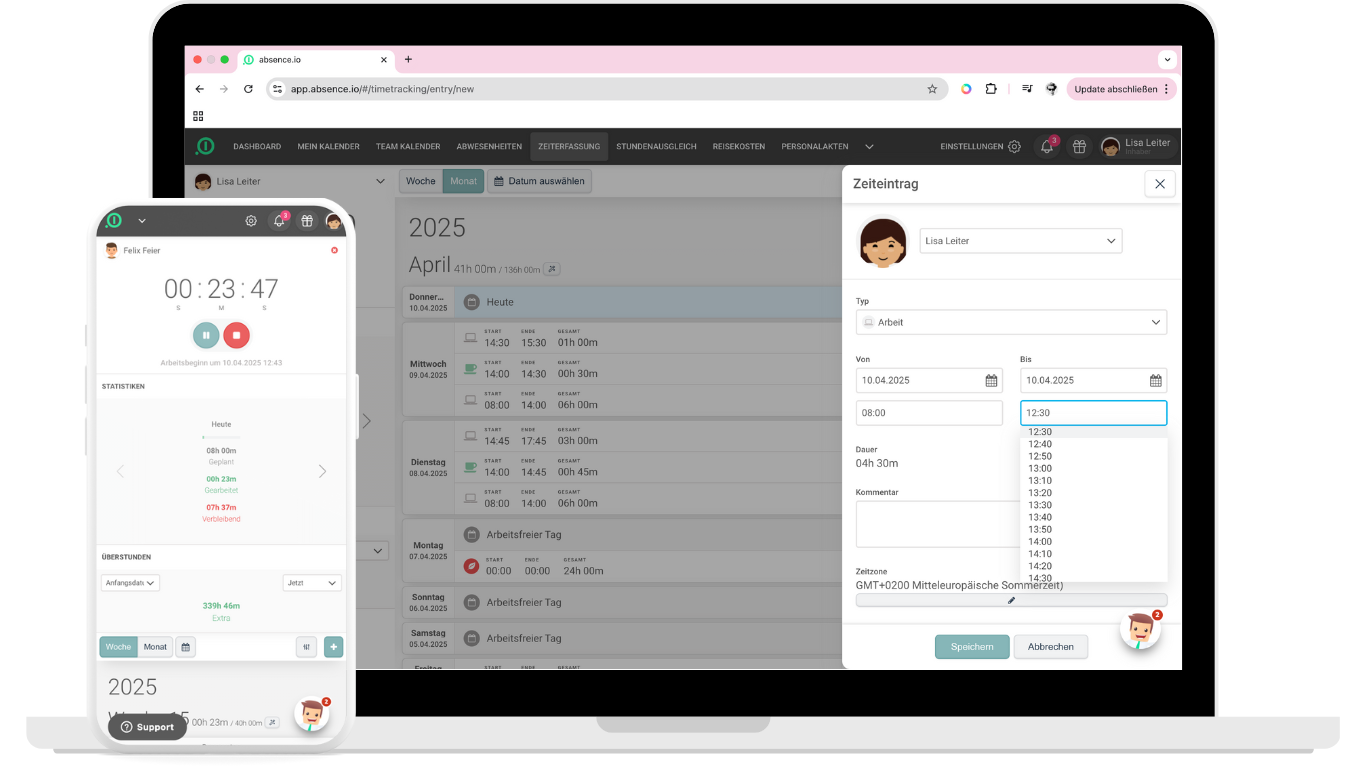
Task: Open the Abwesenheiten menu item
Action: 489,146
